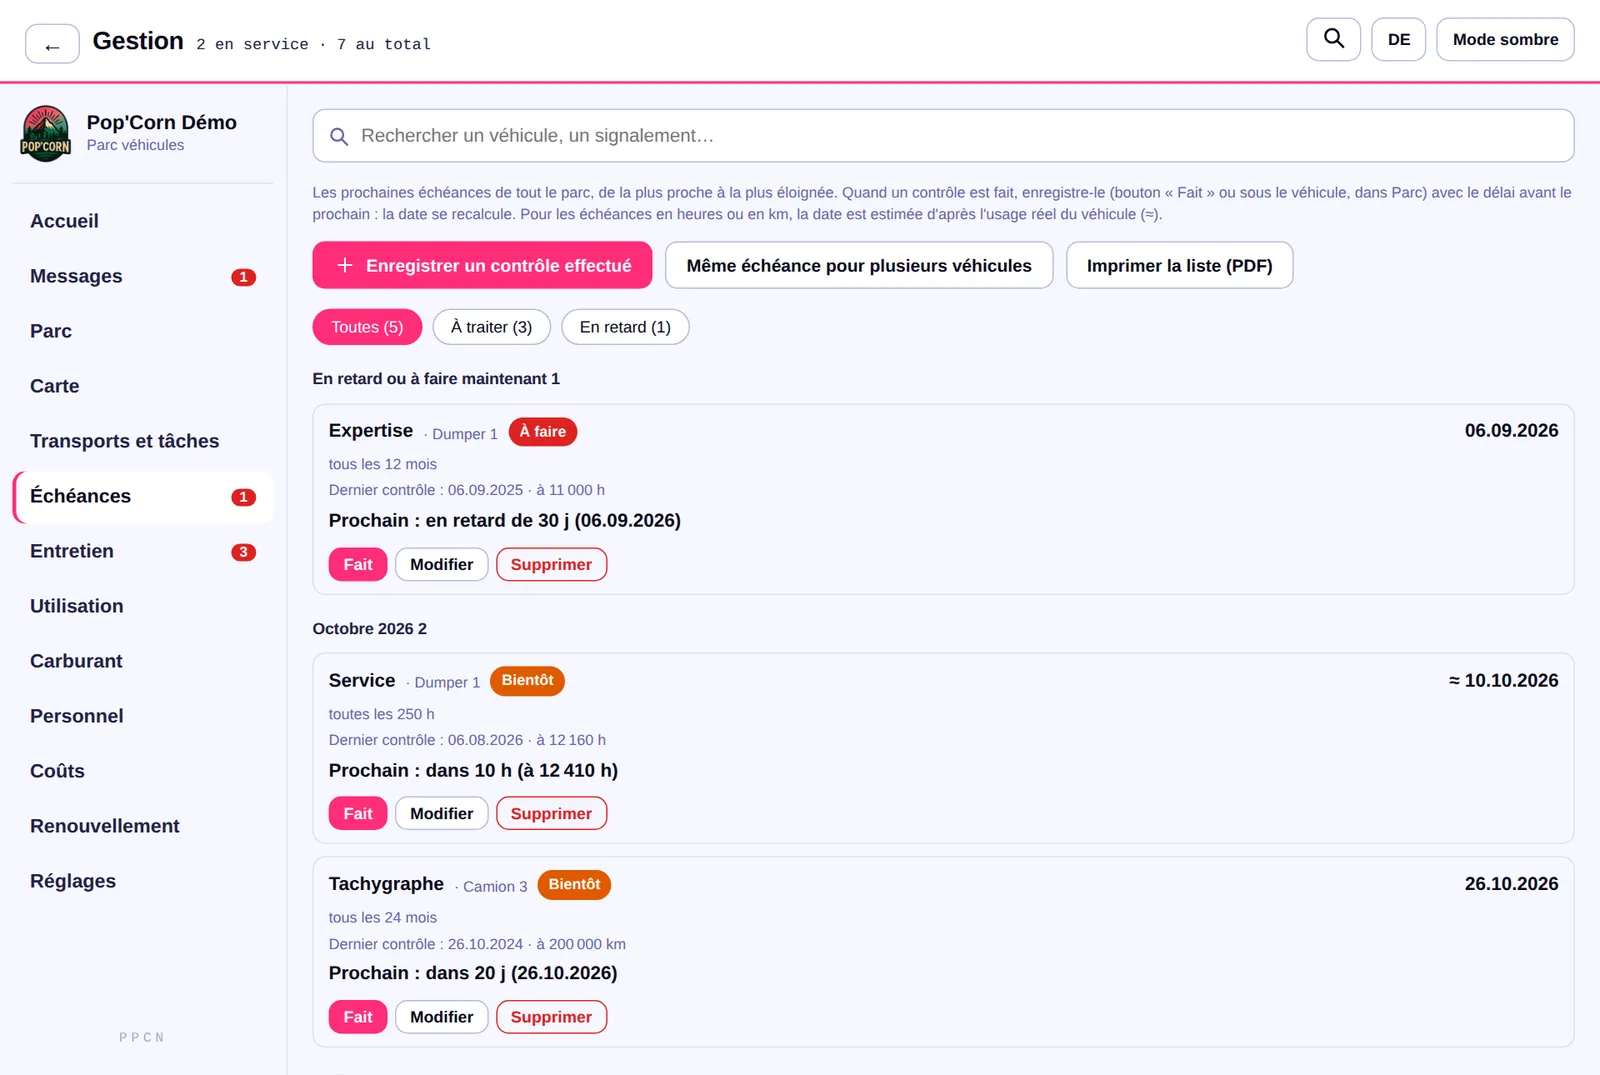Open Utilisation in the sidebar
This screenshot has height=1075, width=1600.
click(143, 606)
